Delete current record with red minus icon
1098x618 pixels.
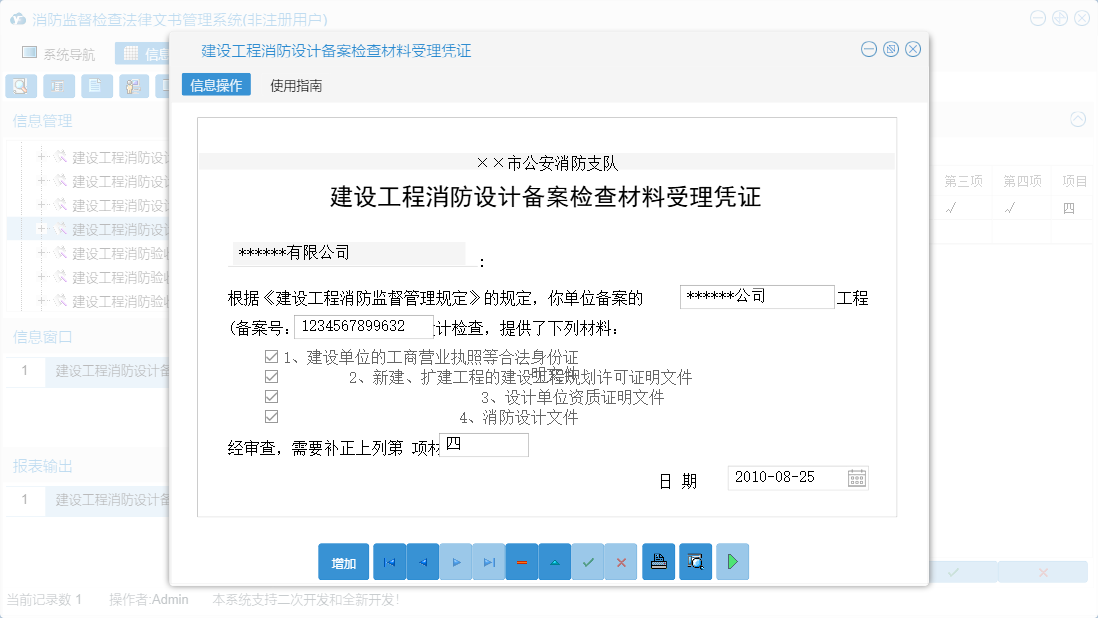point(522,561)
